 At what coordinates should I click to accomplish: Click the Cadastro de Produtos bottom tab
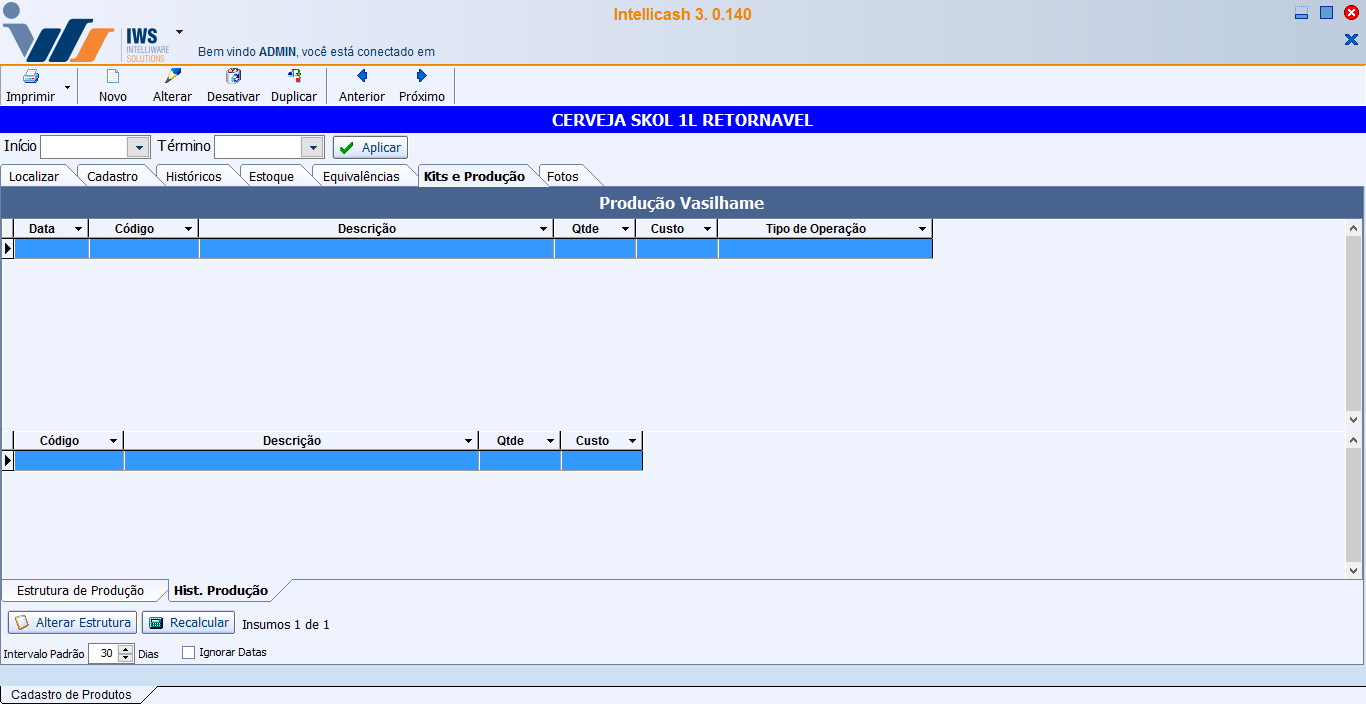tap(71, 694)
